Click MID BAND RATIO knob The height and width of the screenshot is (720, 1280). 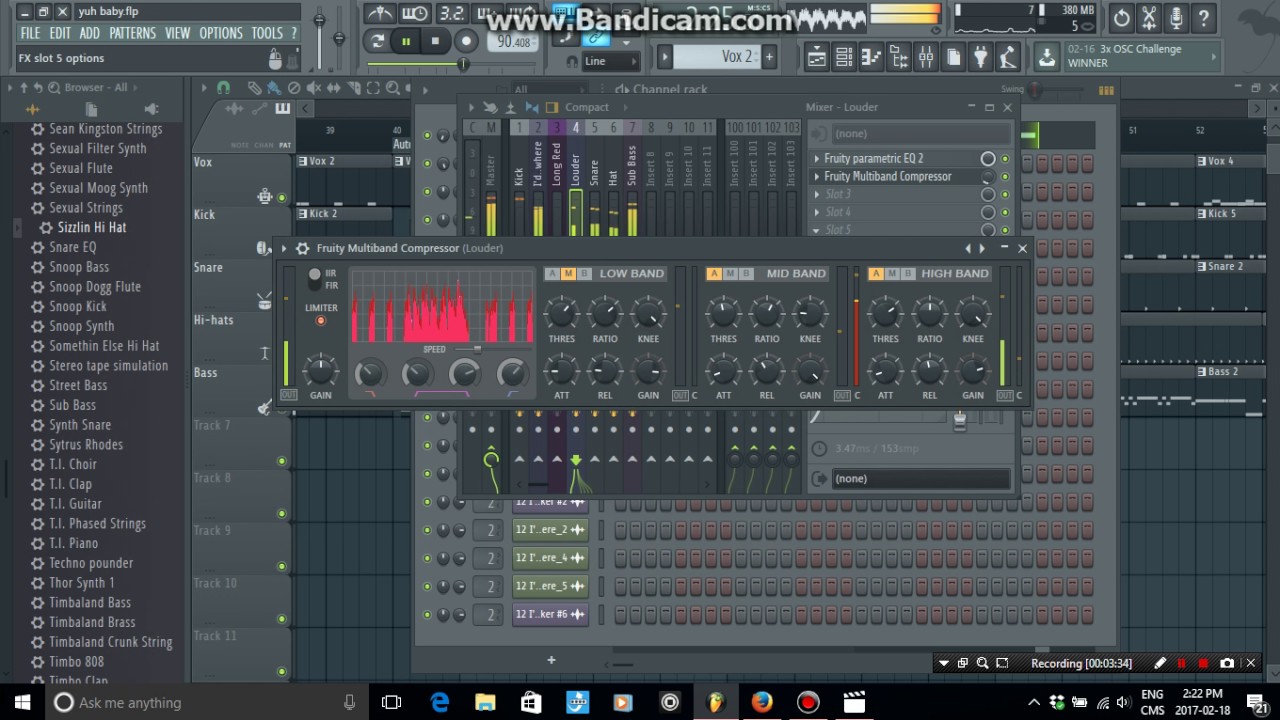coord(767,313)
